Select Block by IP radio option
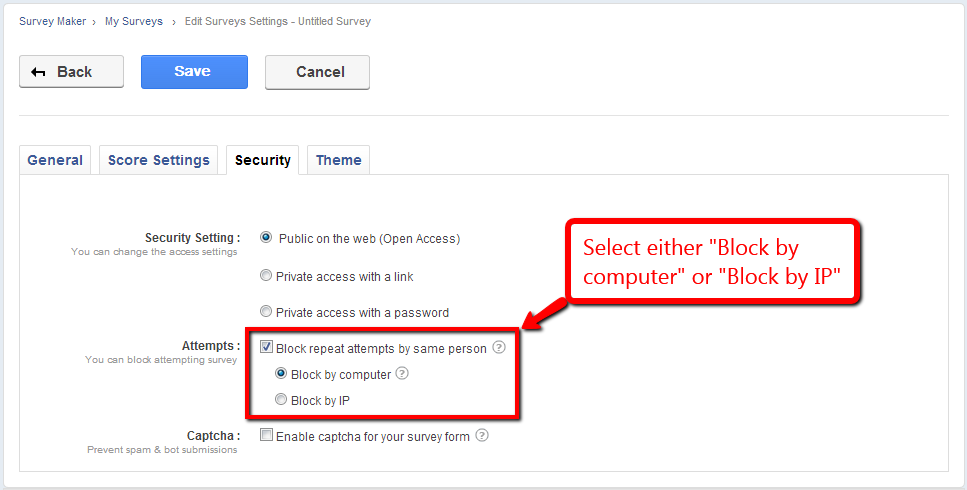967x490 pixels. coord(281,400)
